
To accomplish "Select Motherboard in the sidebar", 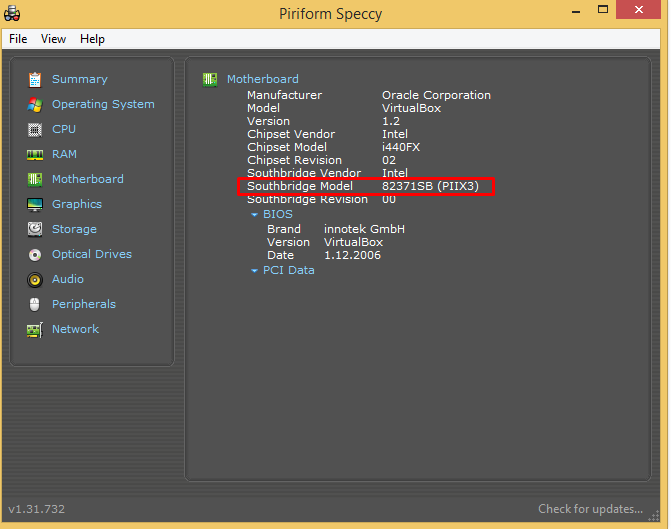I will (87, 179).
